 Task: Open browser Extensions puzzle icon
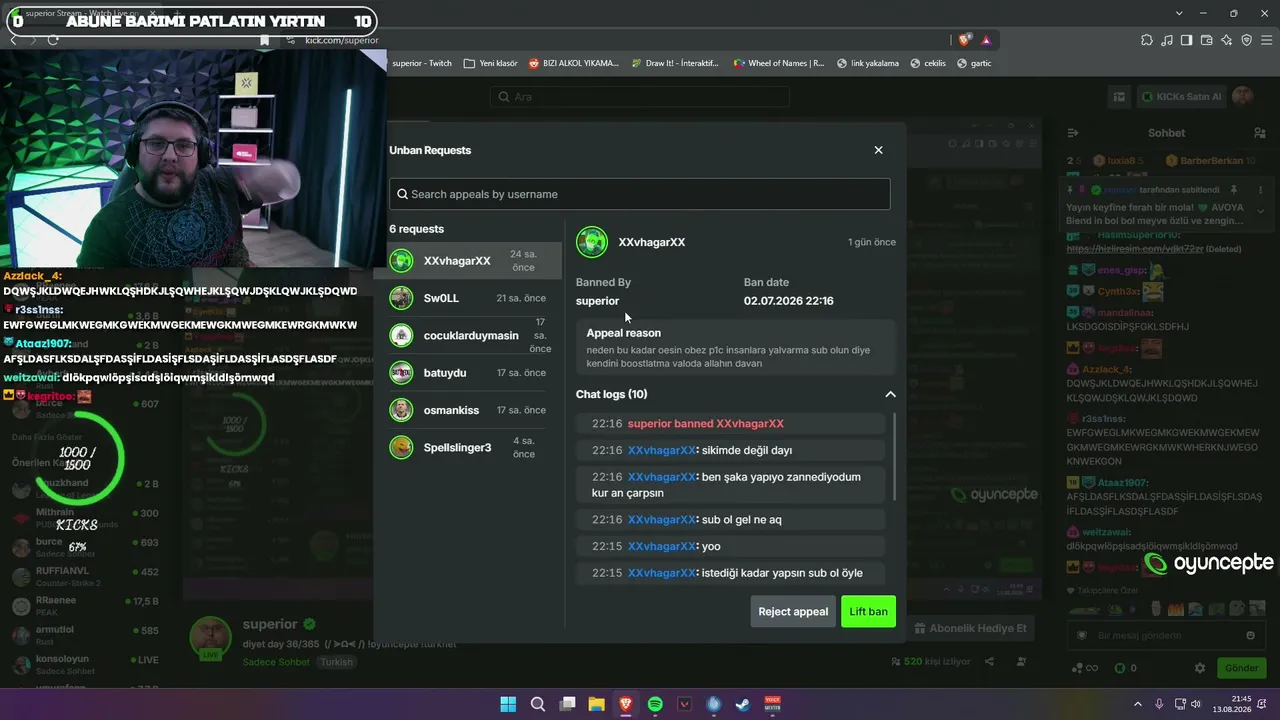(1146, 40)
